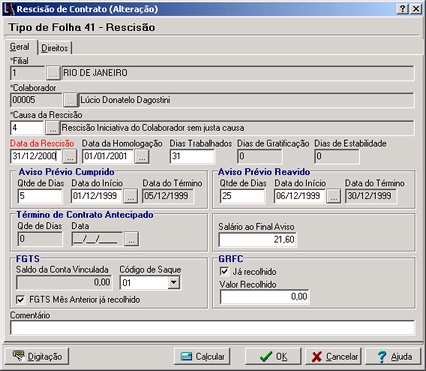Click the Cancelar button
The width and height of the screenshot is (426, 371).
[x=333, y=356]
